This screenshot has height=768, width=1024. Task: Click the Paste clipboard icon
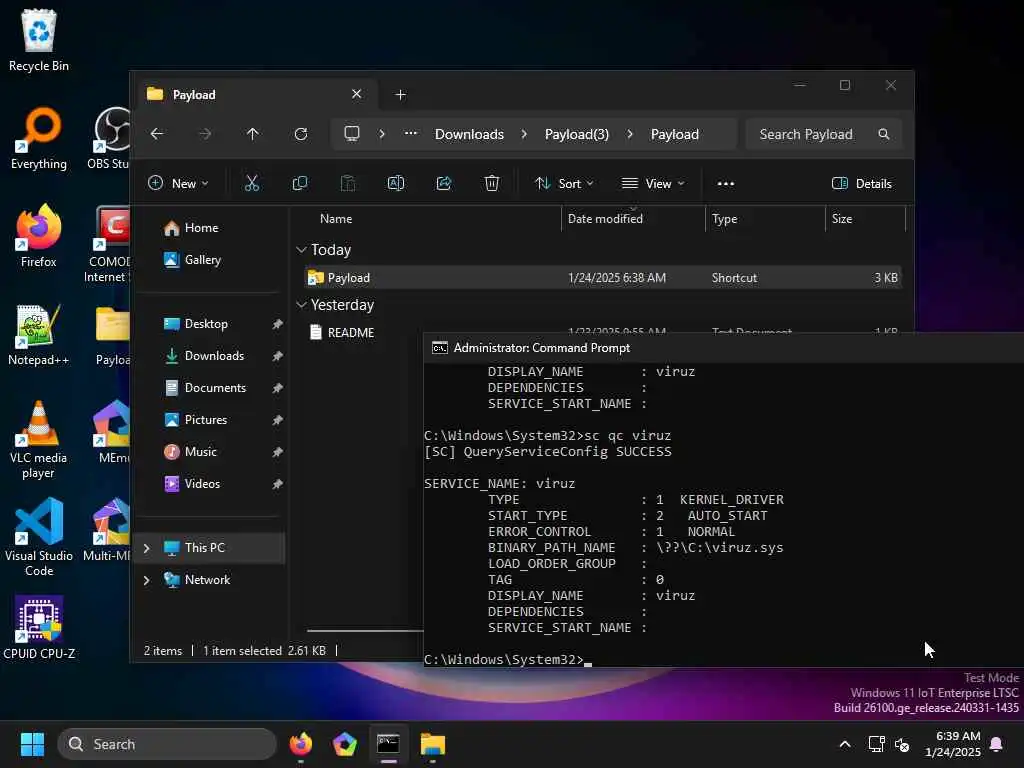tap(348, 184)
